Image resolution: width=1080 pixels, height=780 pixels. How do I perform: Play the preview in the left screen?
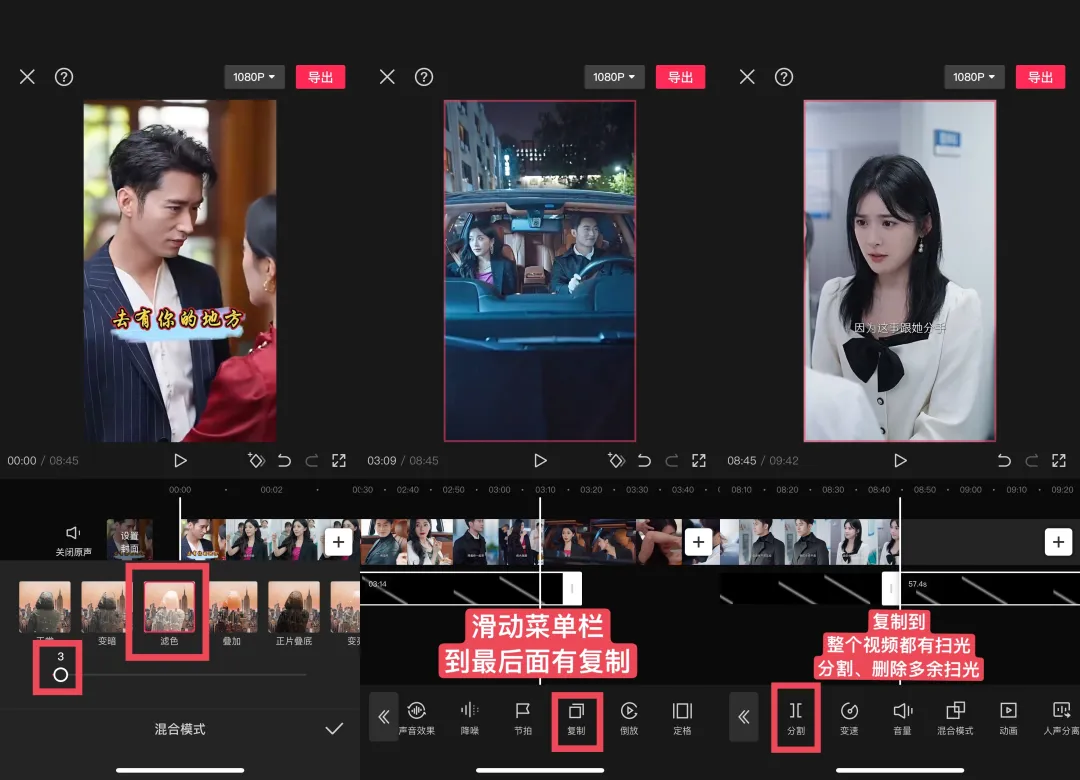click(x=180, y=460)
